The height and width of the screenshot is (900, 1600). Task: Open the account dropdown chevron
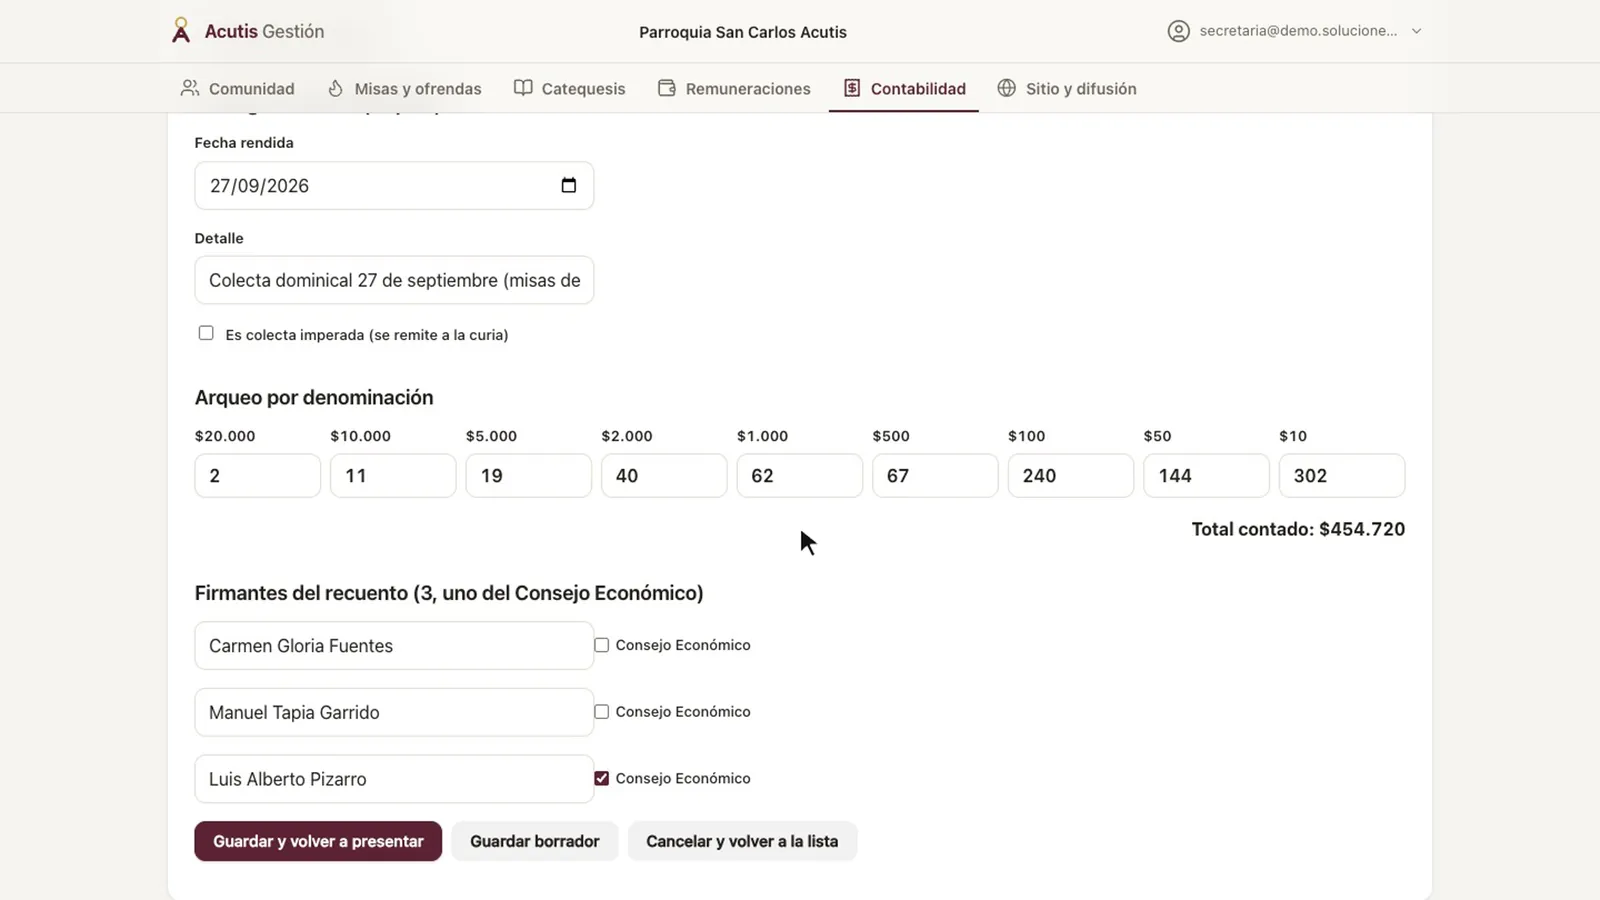click(x=1416, y=31)
